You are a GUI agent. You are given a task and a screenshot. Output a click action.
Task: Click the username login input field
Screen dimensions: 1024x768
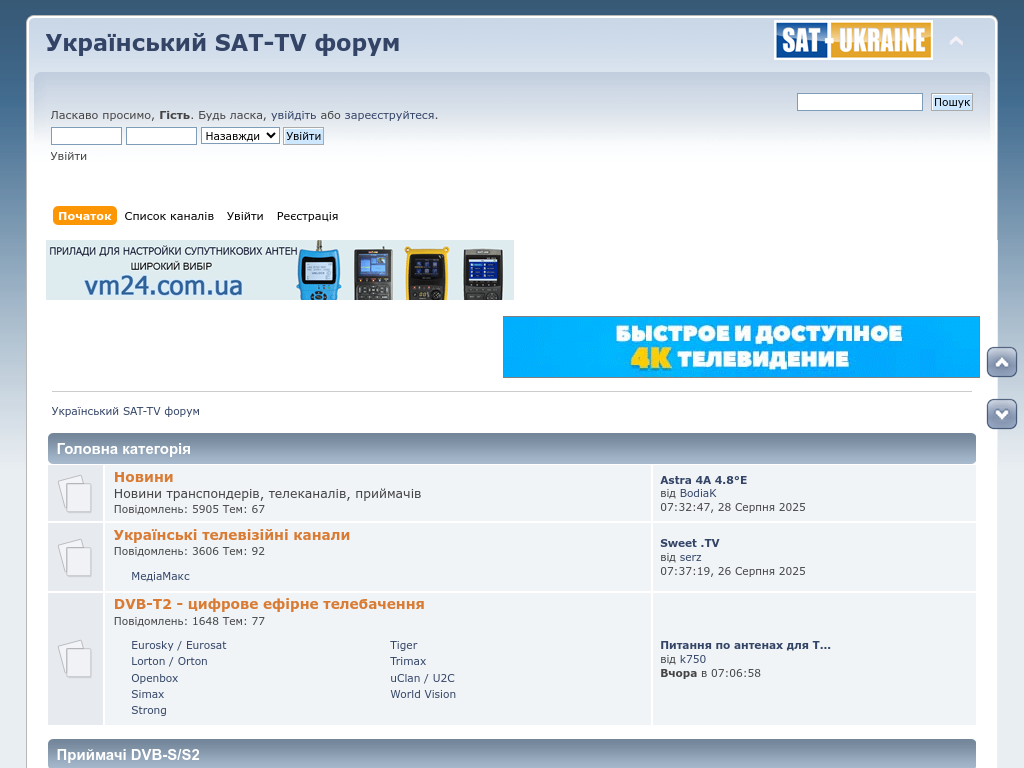[86, 136]
